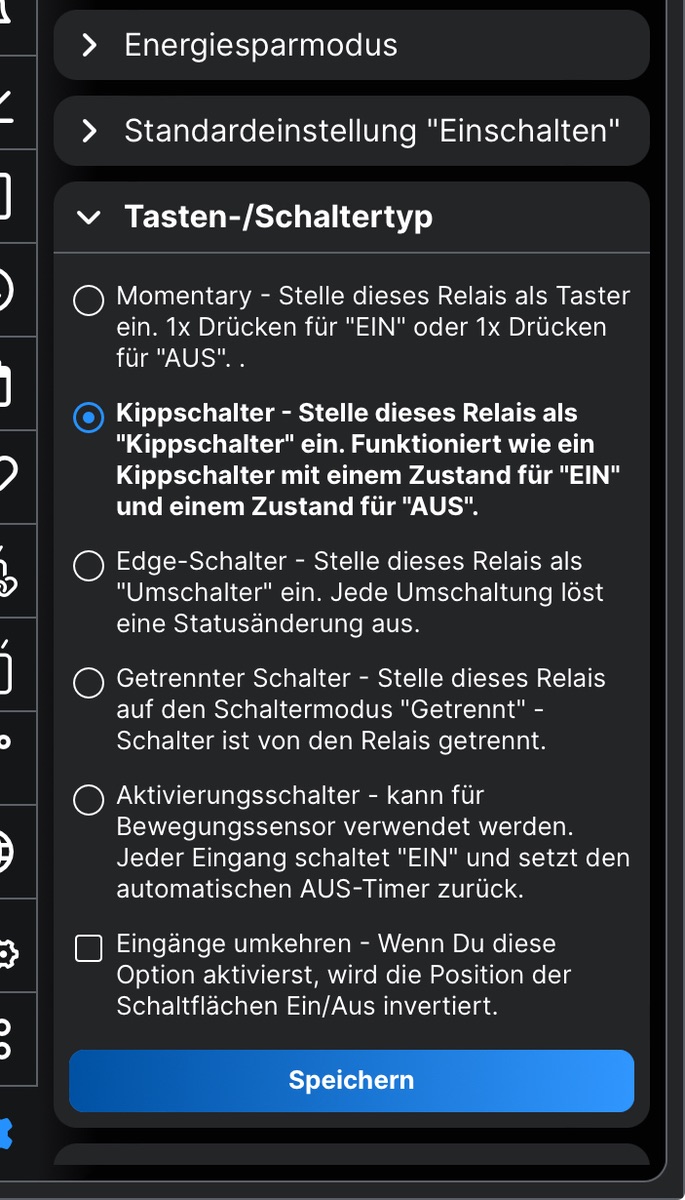Image resolution: width=685 pixels, height=1200 pixels.
Task: Click the hand-with-gear sidebar icon
Action: click(6, 570)
